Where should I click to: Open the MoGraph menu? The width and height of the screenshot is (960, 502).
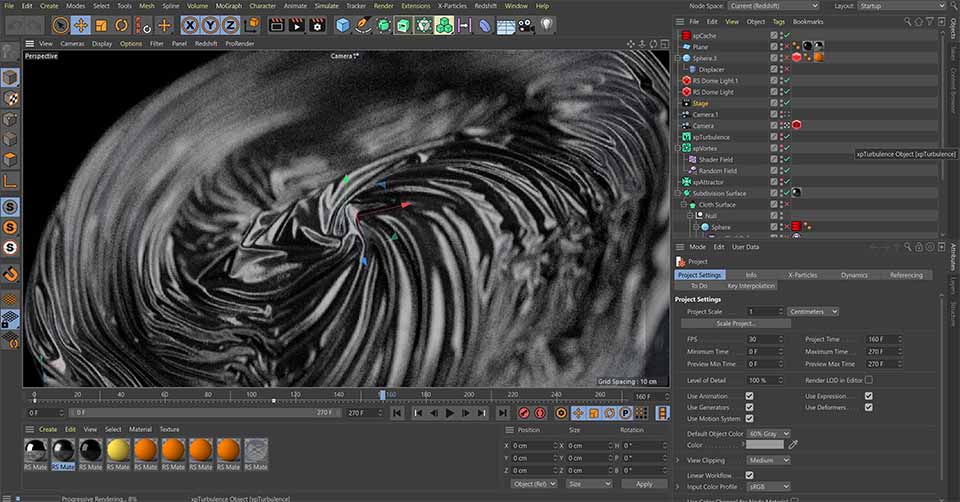228,6
